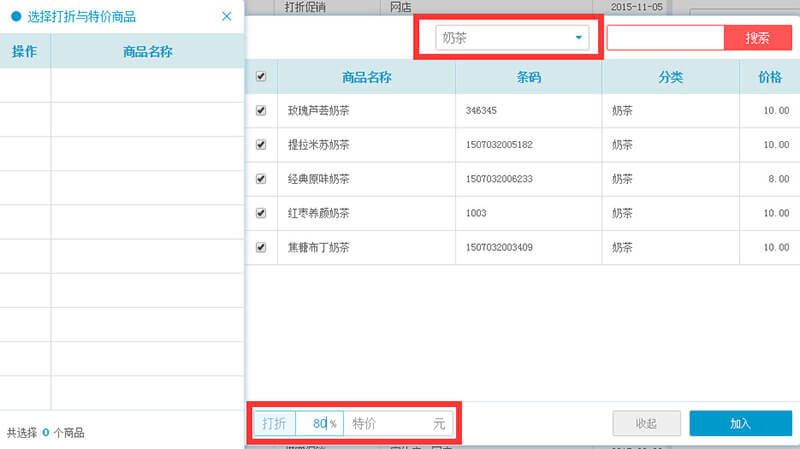Click the blue 加入 button
The image size is (800, 449).
pyautogui.click(x=740, y=423)
